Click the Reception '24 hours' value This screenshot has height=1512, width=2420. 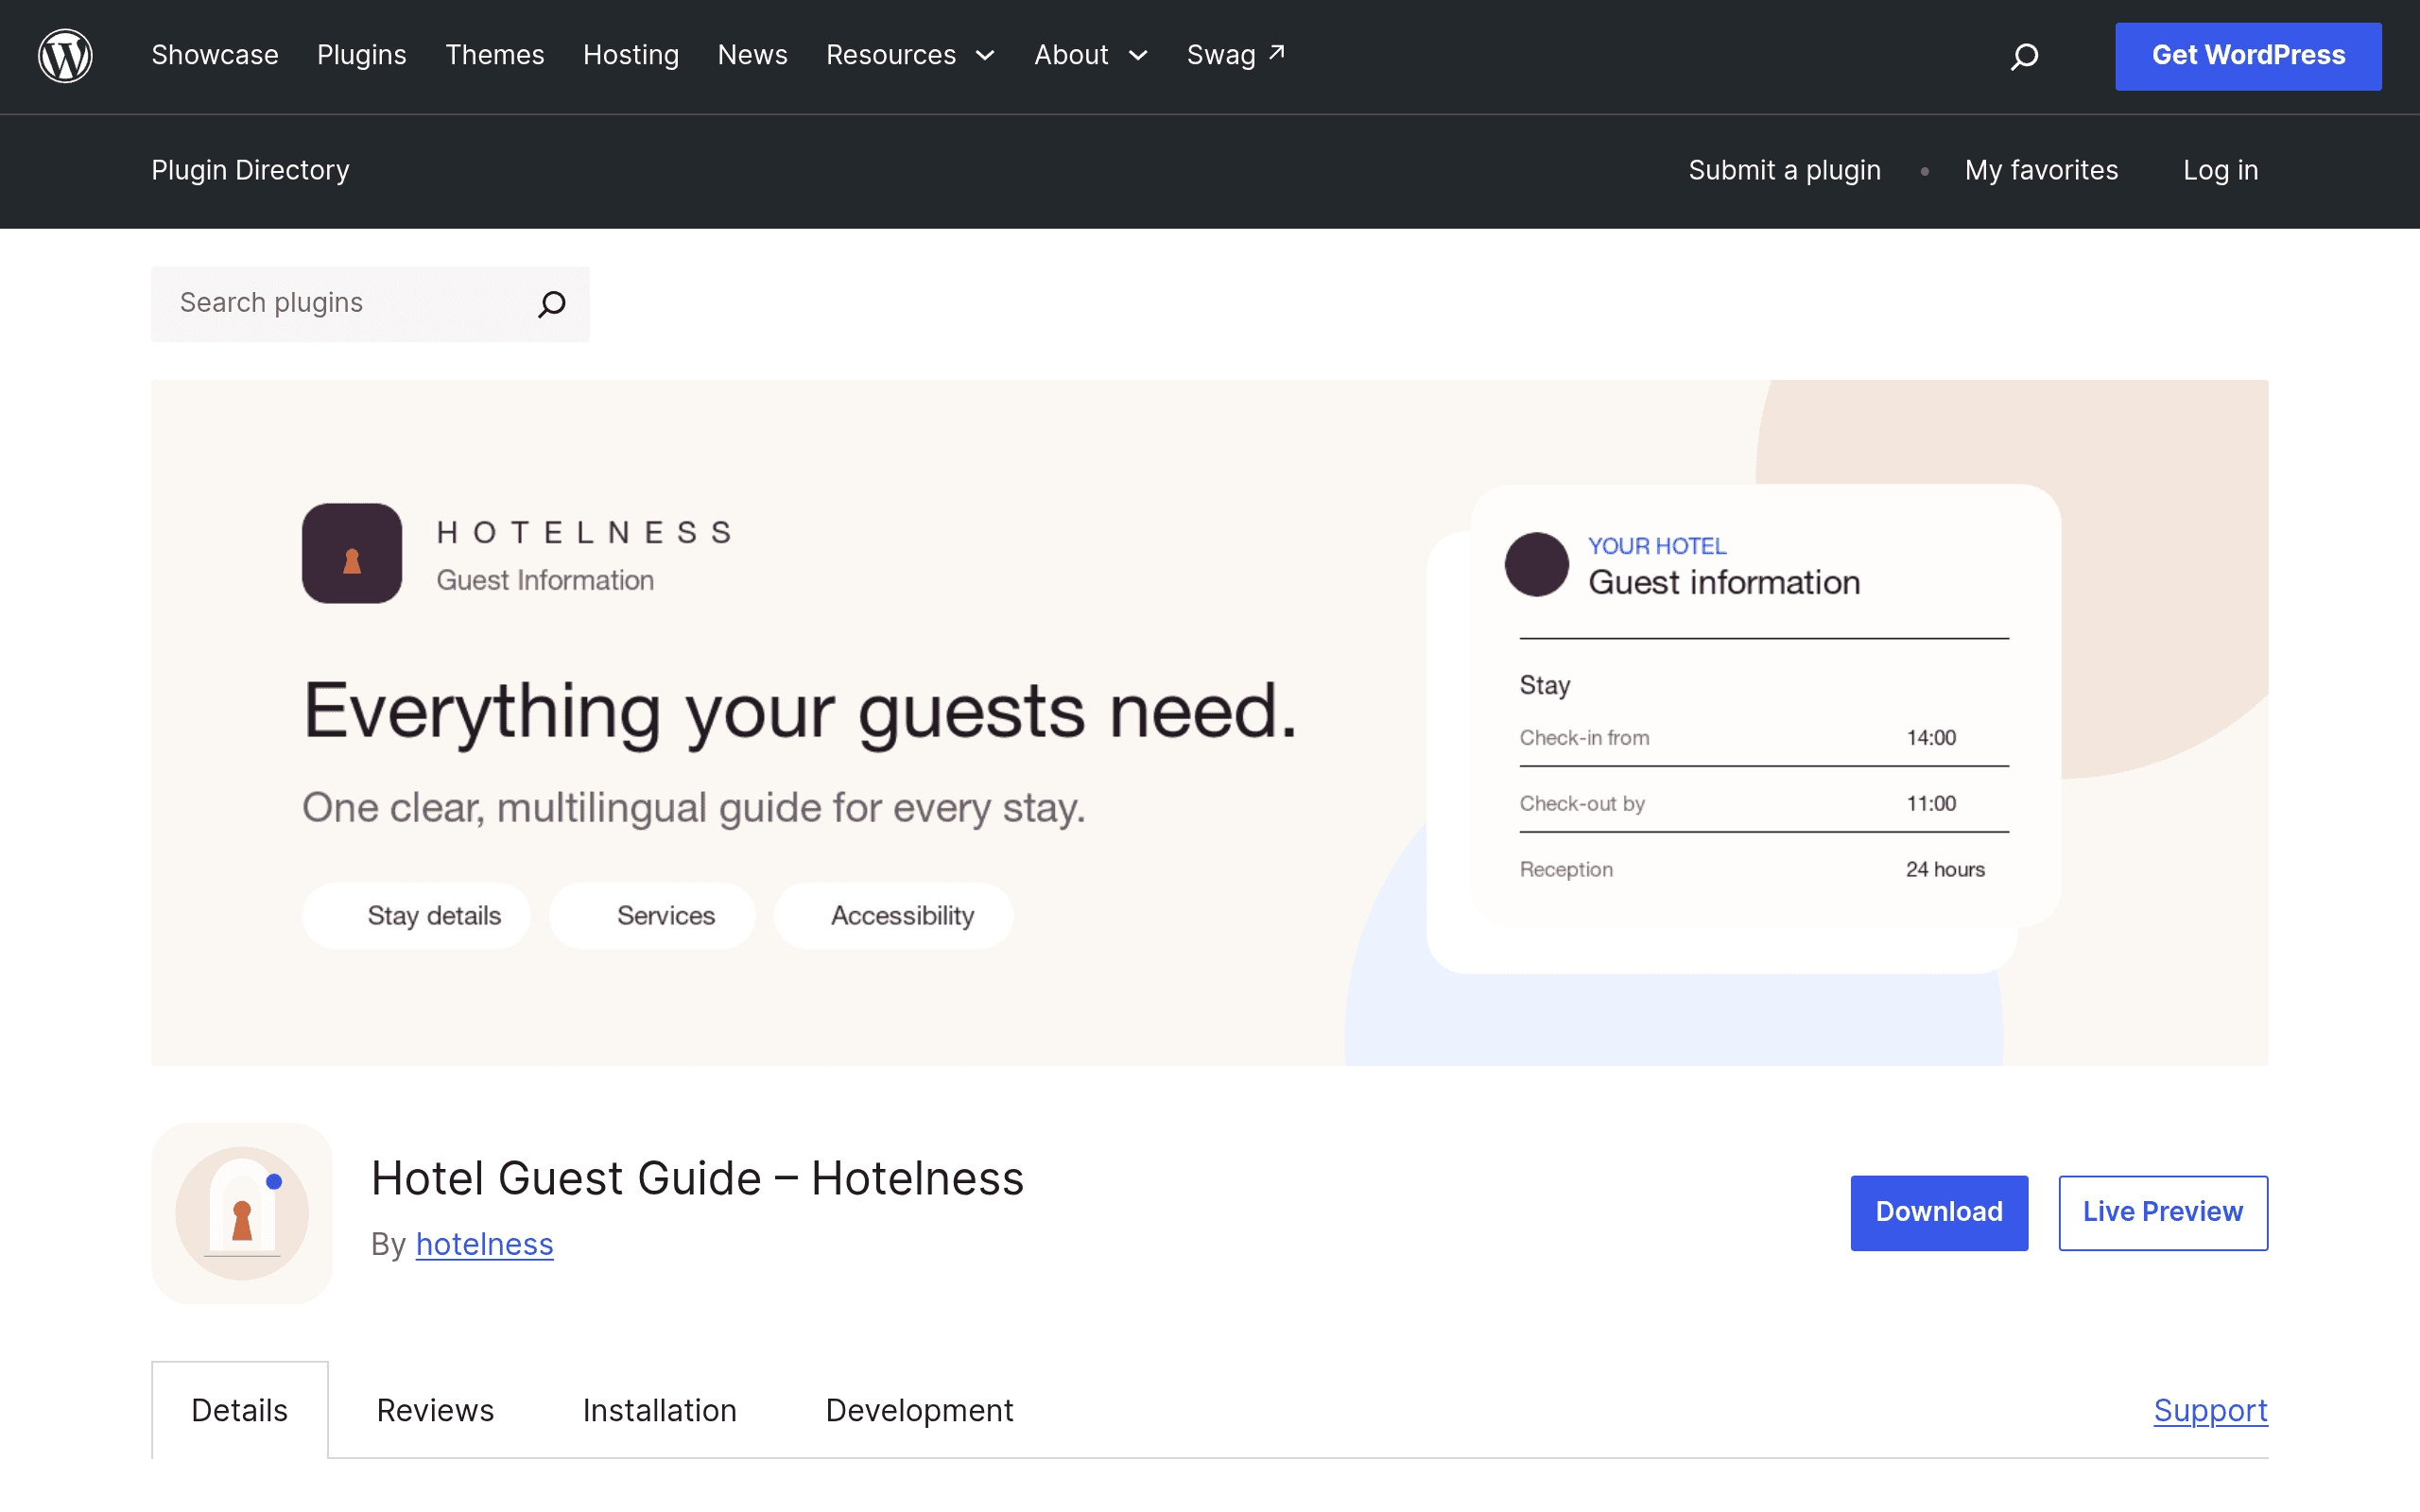[1945, 870]
